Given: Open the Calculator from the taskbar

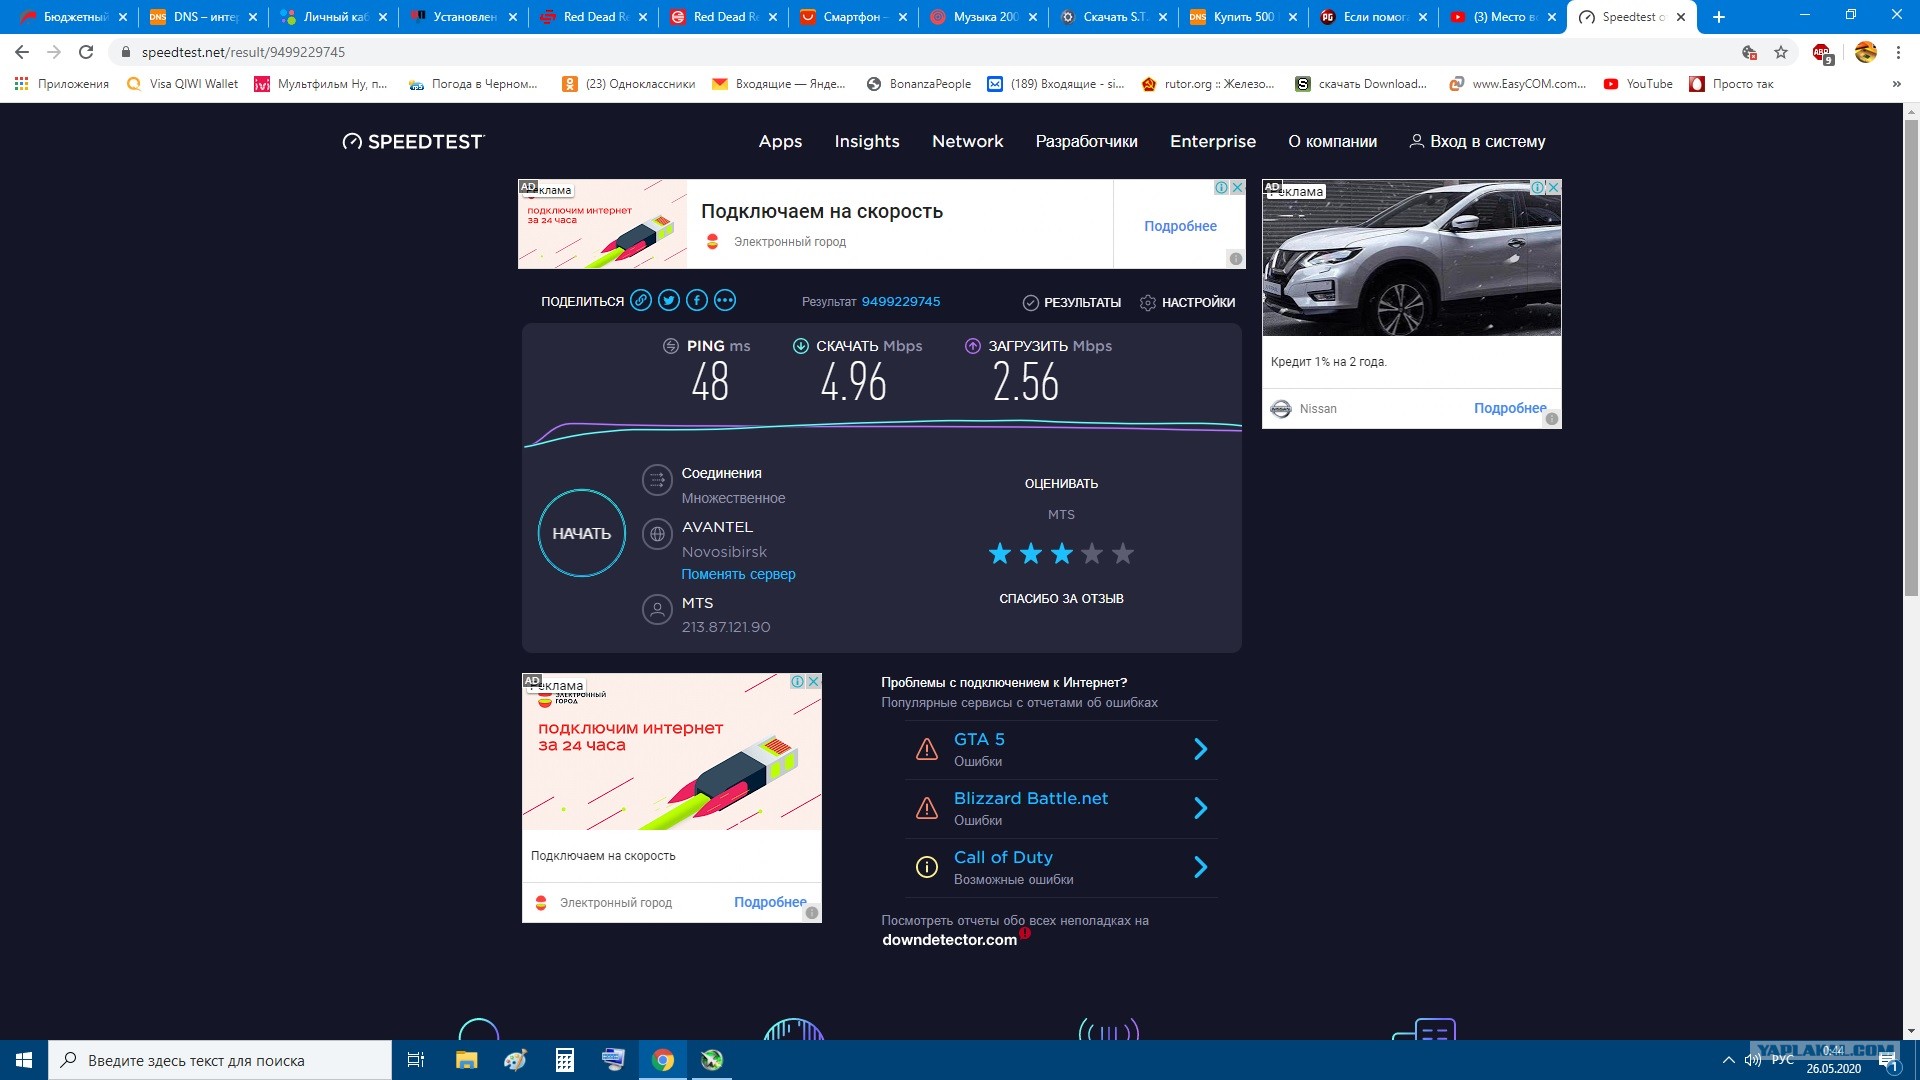Looking at the screenshot, I should tap(564, 1060).
